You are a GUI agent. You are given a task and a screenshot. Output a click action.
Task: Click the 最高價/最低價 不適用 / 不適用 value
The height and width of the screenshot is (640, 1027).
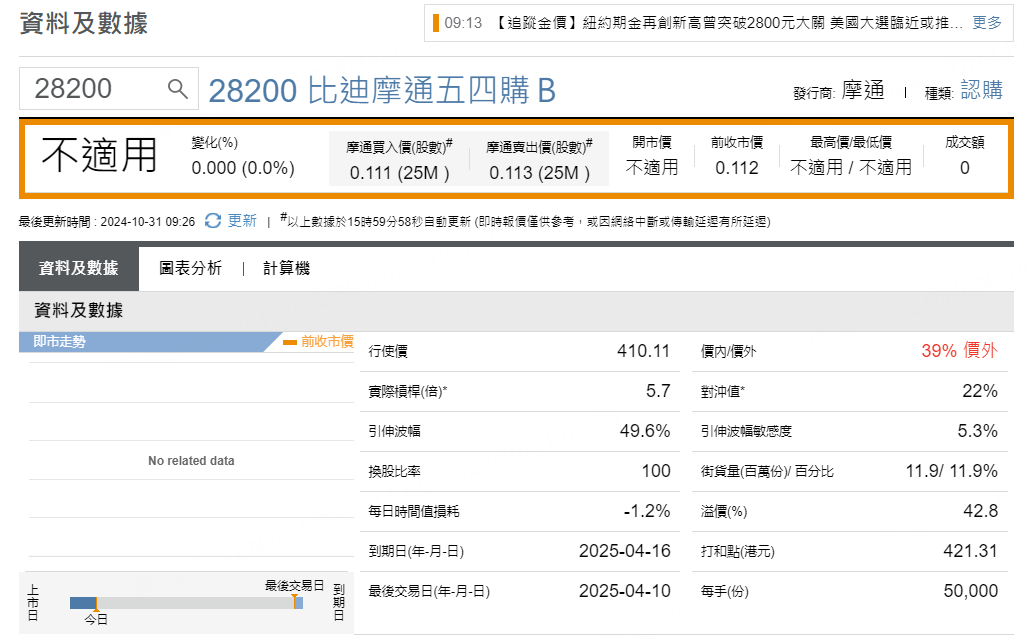[x=851, y=168]
